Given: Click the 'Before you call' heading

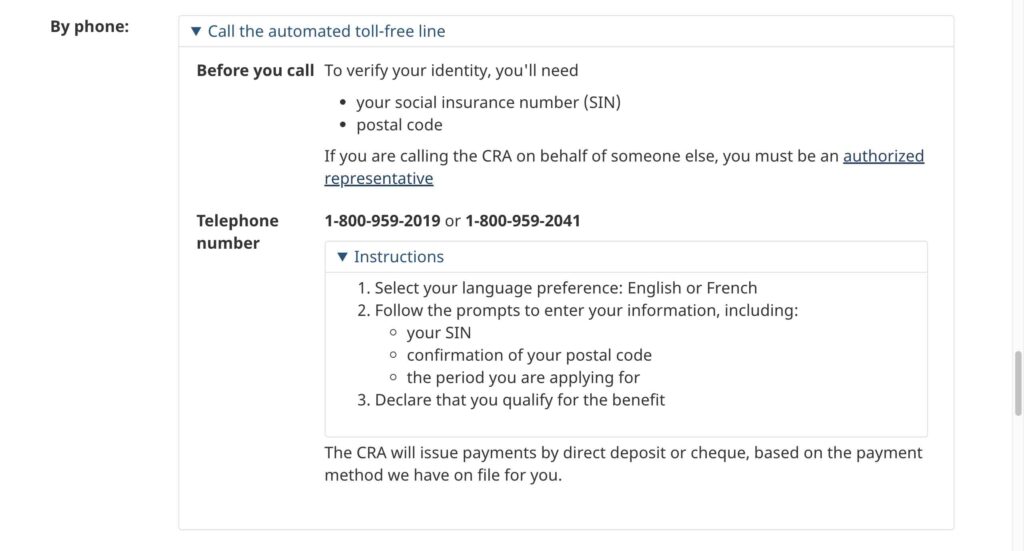Looking at the screenshot, I should 255,71.
